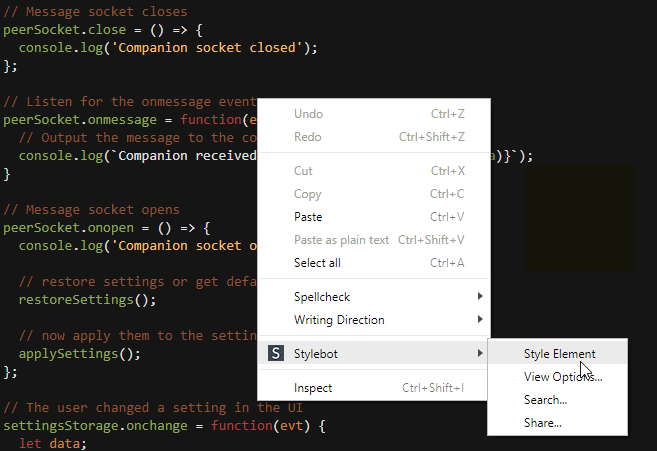
Task: Select Style Element from submenu
Action: [558, 354]
